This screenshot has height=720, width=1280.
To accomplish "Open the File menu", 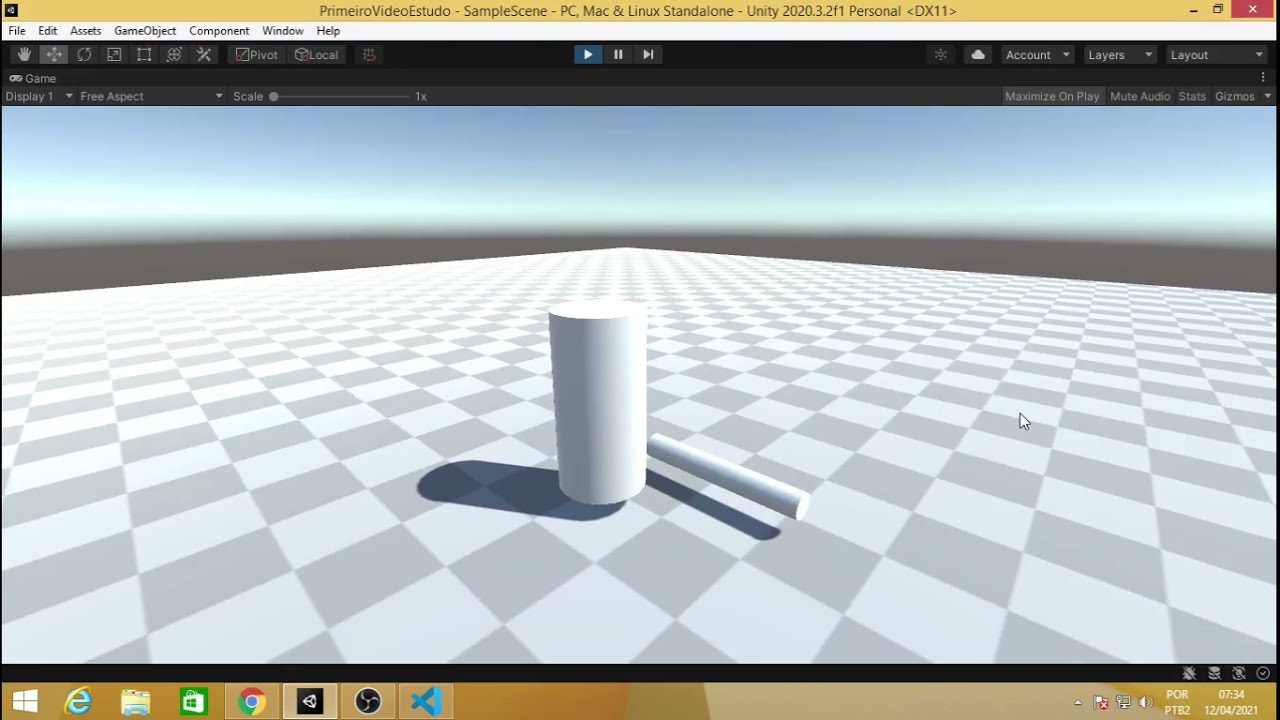I will click(x=17, y=31).
